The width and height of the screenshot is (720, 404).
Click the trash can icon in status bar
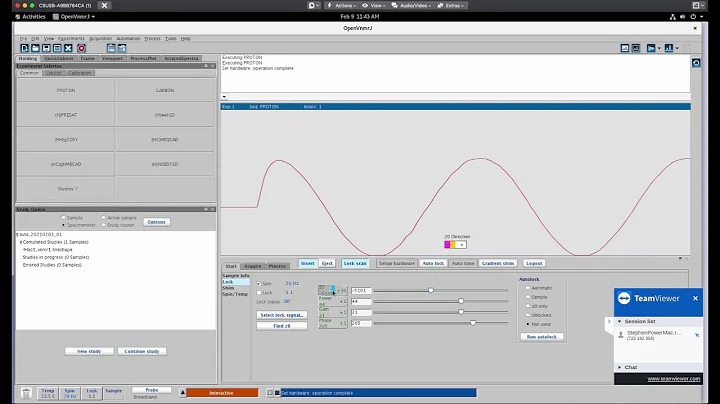(x=26, y=393)
